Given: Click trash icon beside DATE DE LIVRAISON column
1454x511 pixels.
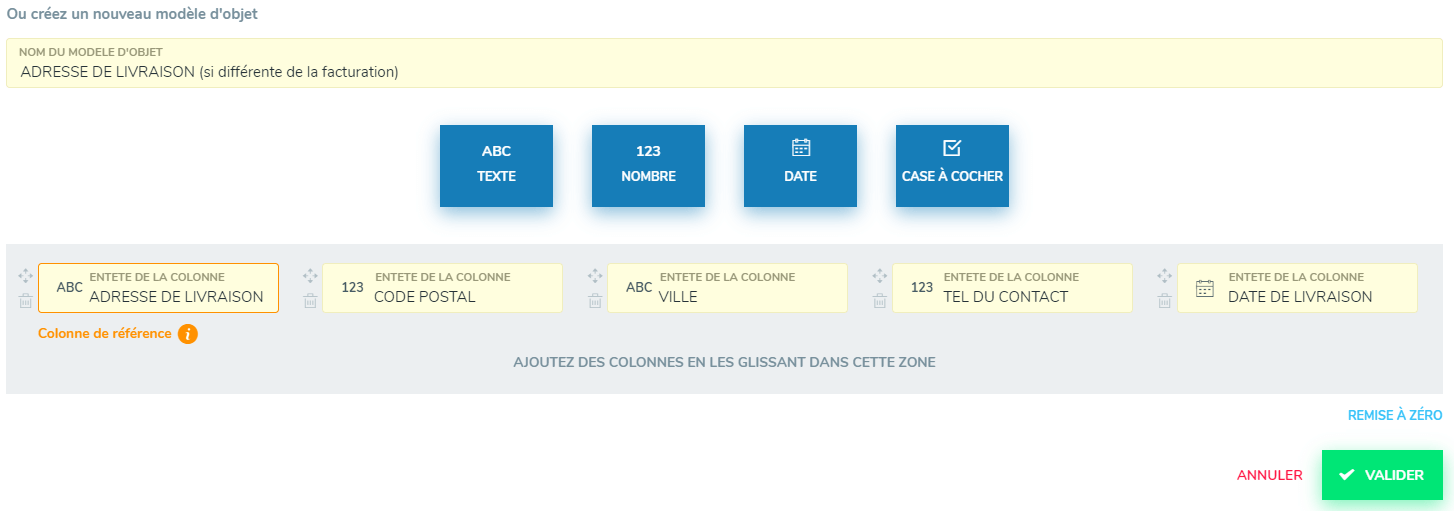Looking at the screenshot, I should pos(1164,300).
